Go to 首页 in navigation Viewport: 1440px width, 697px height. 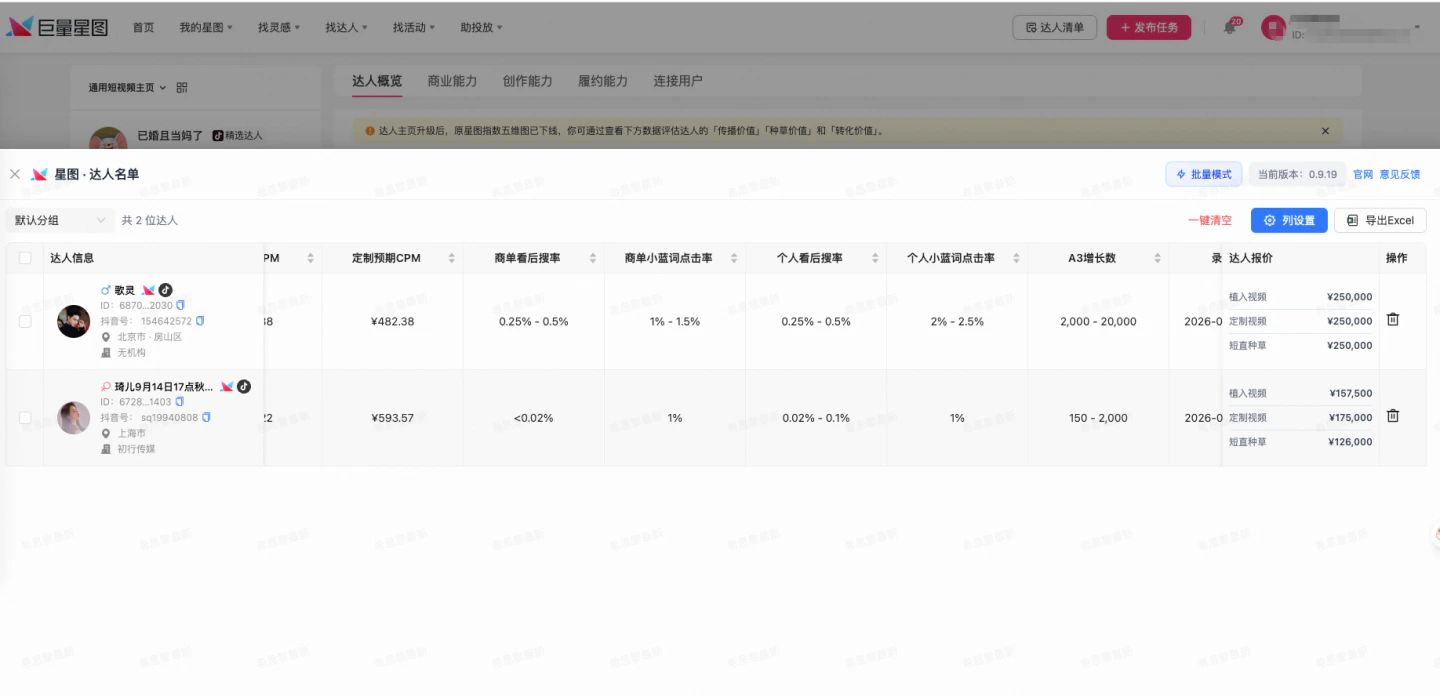144,28
